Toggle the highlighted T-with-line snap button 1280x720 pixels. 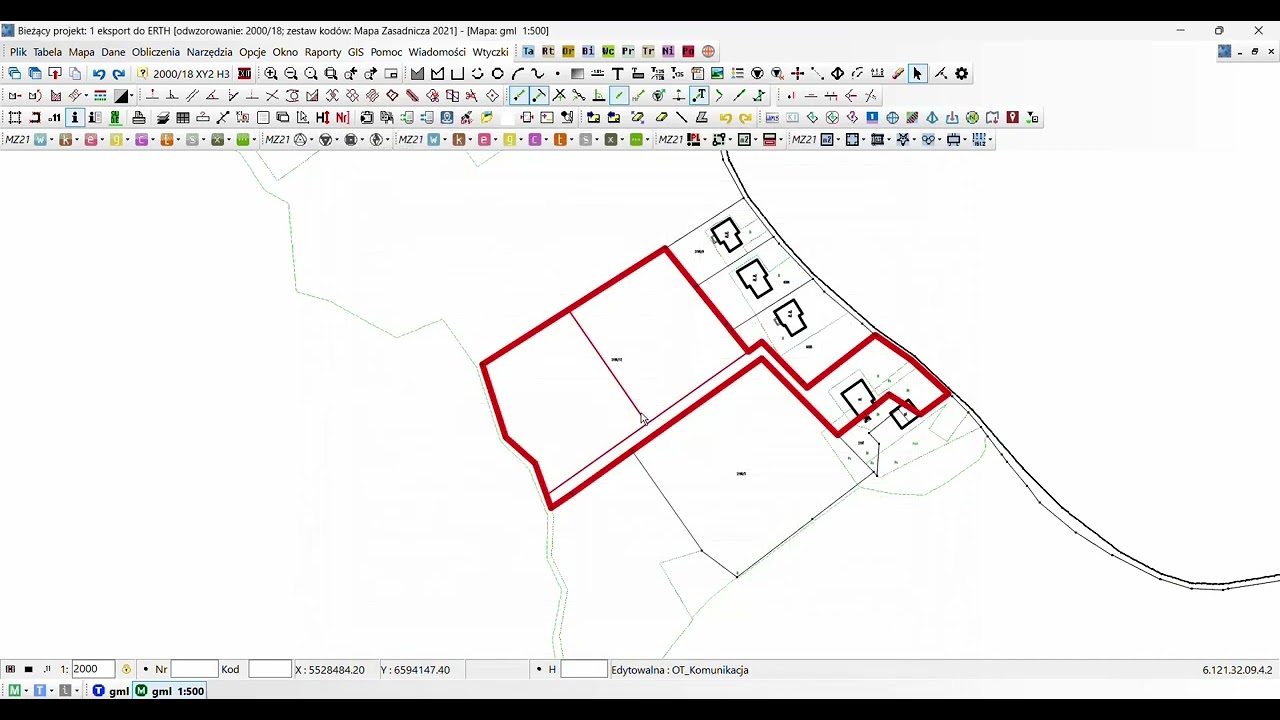[699, 96]
